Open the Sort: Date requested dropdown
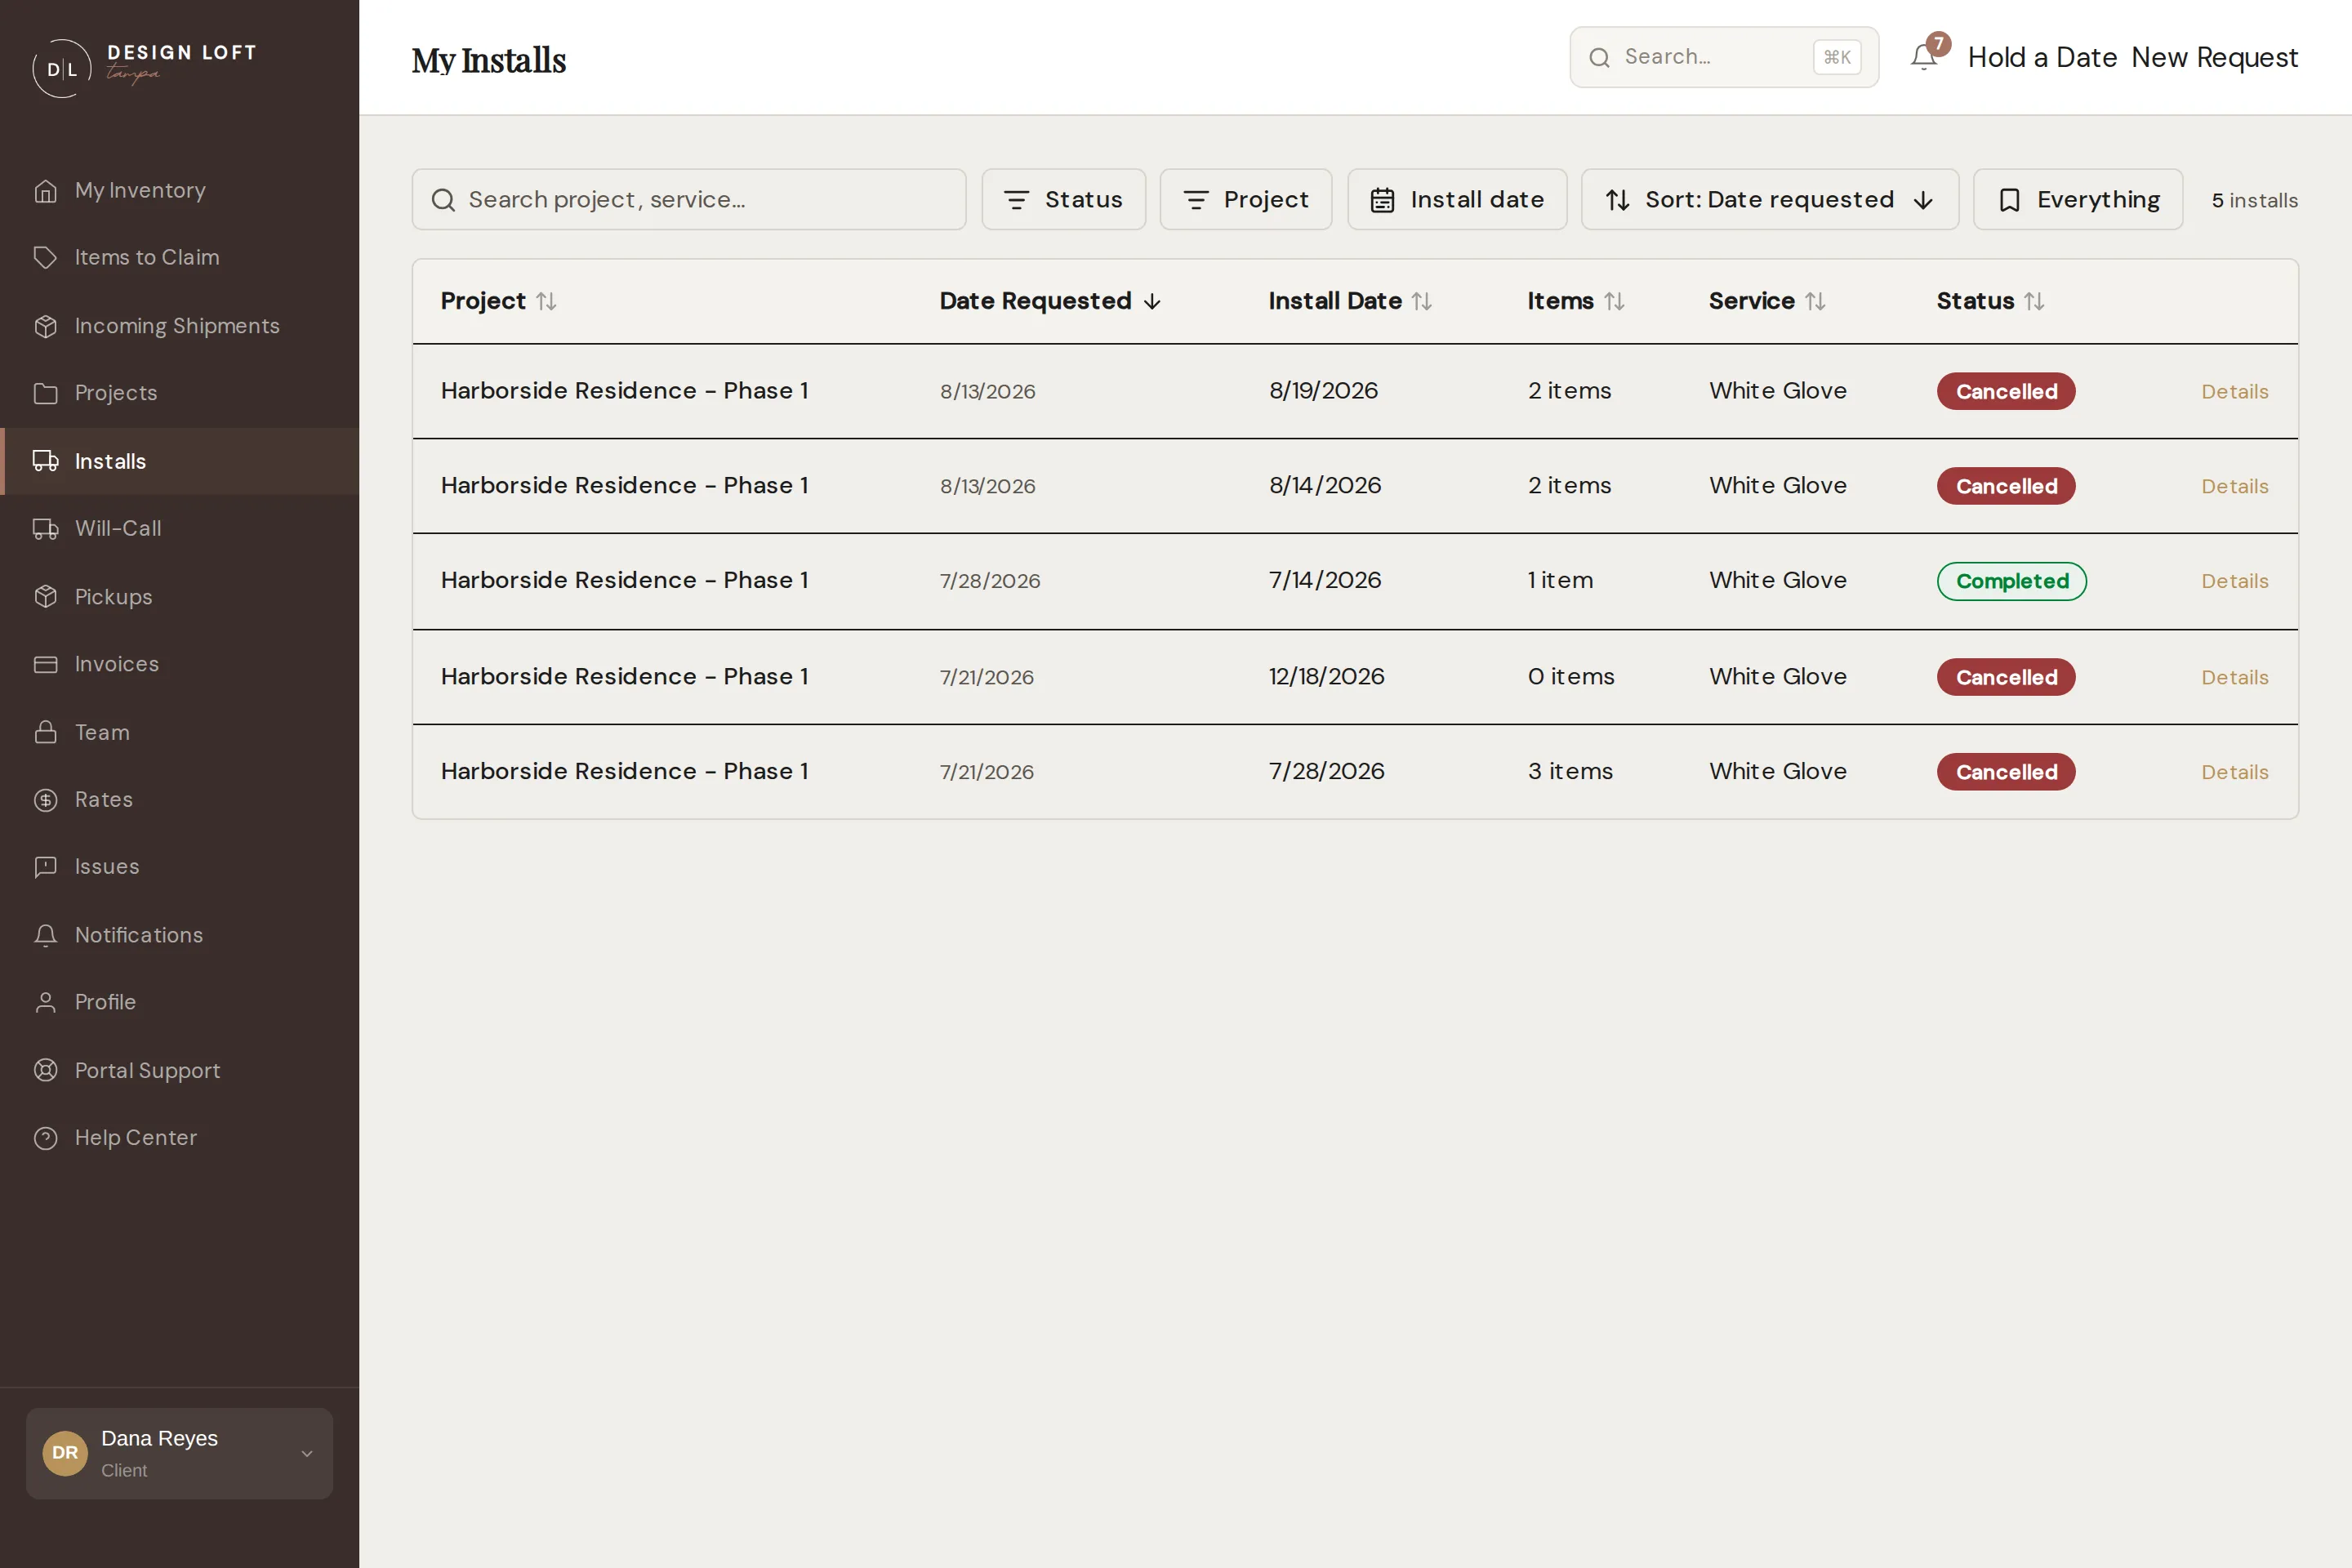 1769,199
